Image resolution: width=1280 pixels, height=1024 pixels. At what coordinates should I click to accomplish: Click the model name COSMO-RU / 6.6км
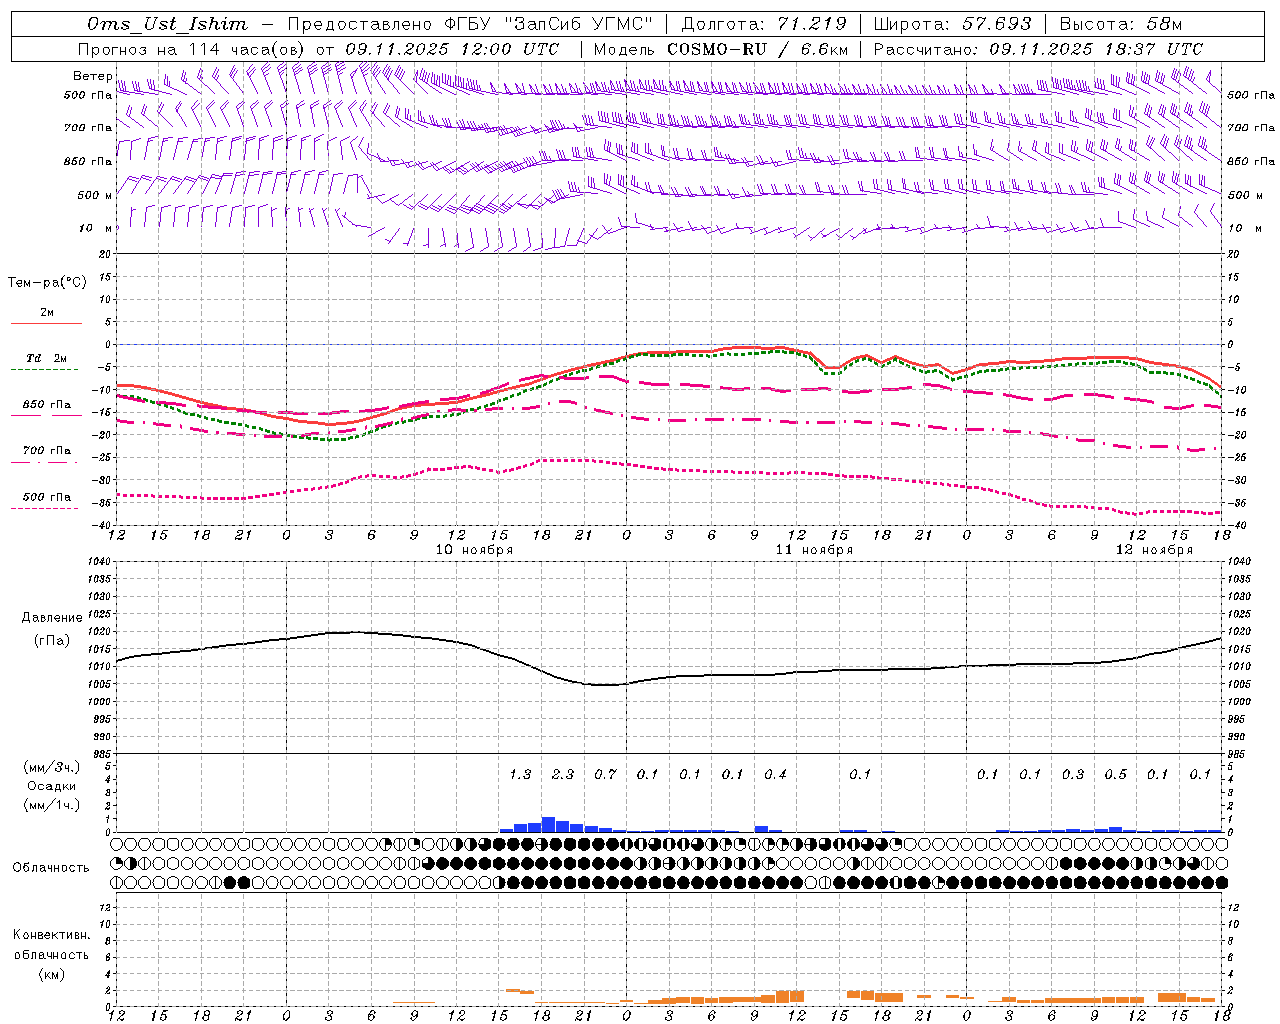tap(757, 48)
